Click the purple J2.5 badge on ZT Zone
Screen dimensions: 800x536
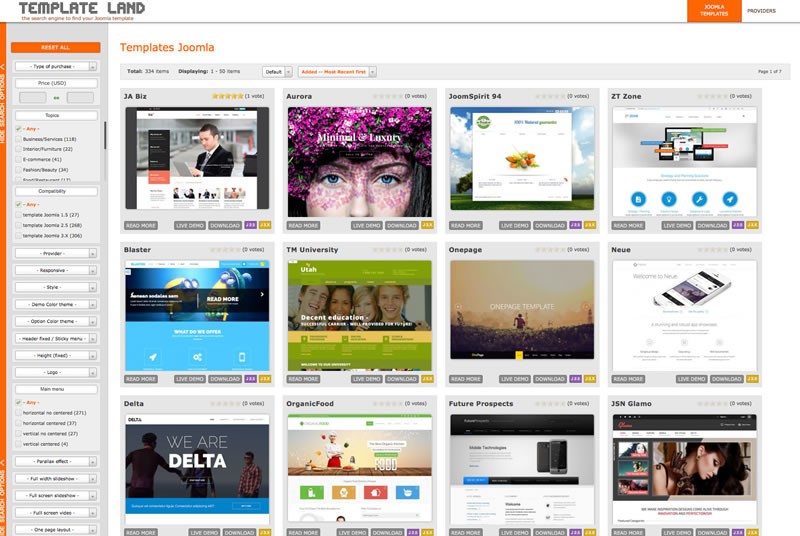click(738, 225)
